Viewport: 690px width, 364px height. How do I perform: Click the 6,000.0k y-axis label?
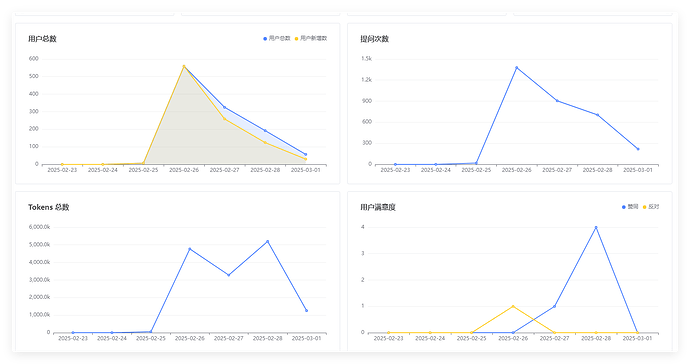[x=40, y=227]
